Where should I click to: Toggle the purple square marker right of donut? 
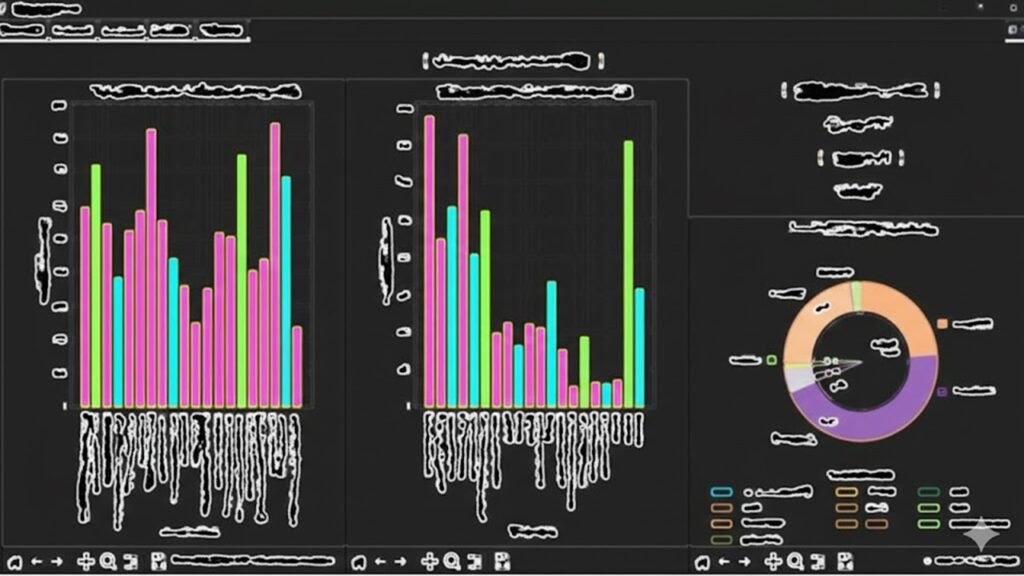[x=942, y=392]
